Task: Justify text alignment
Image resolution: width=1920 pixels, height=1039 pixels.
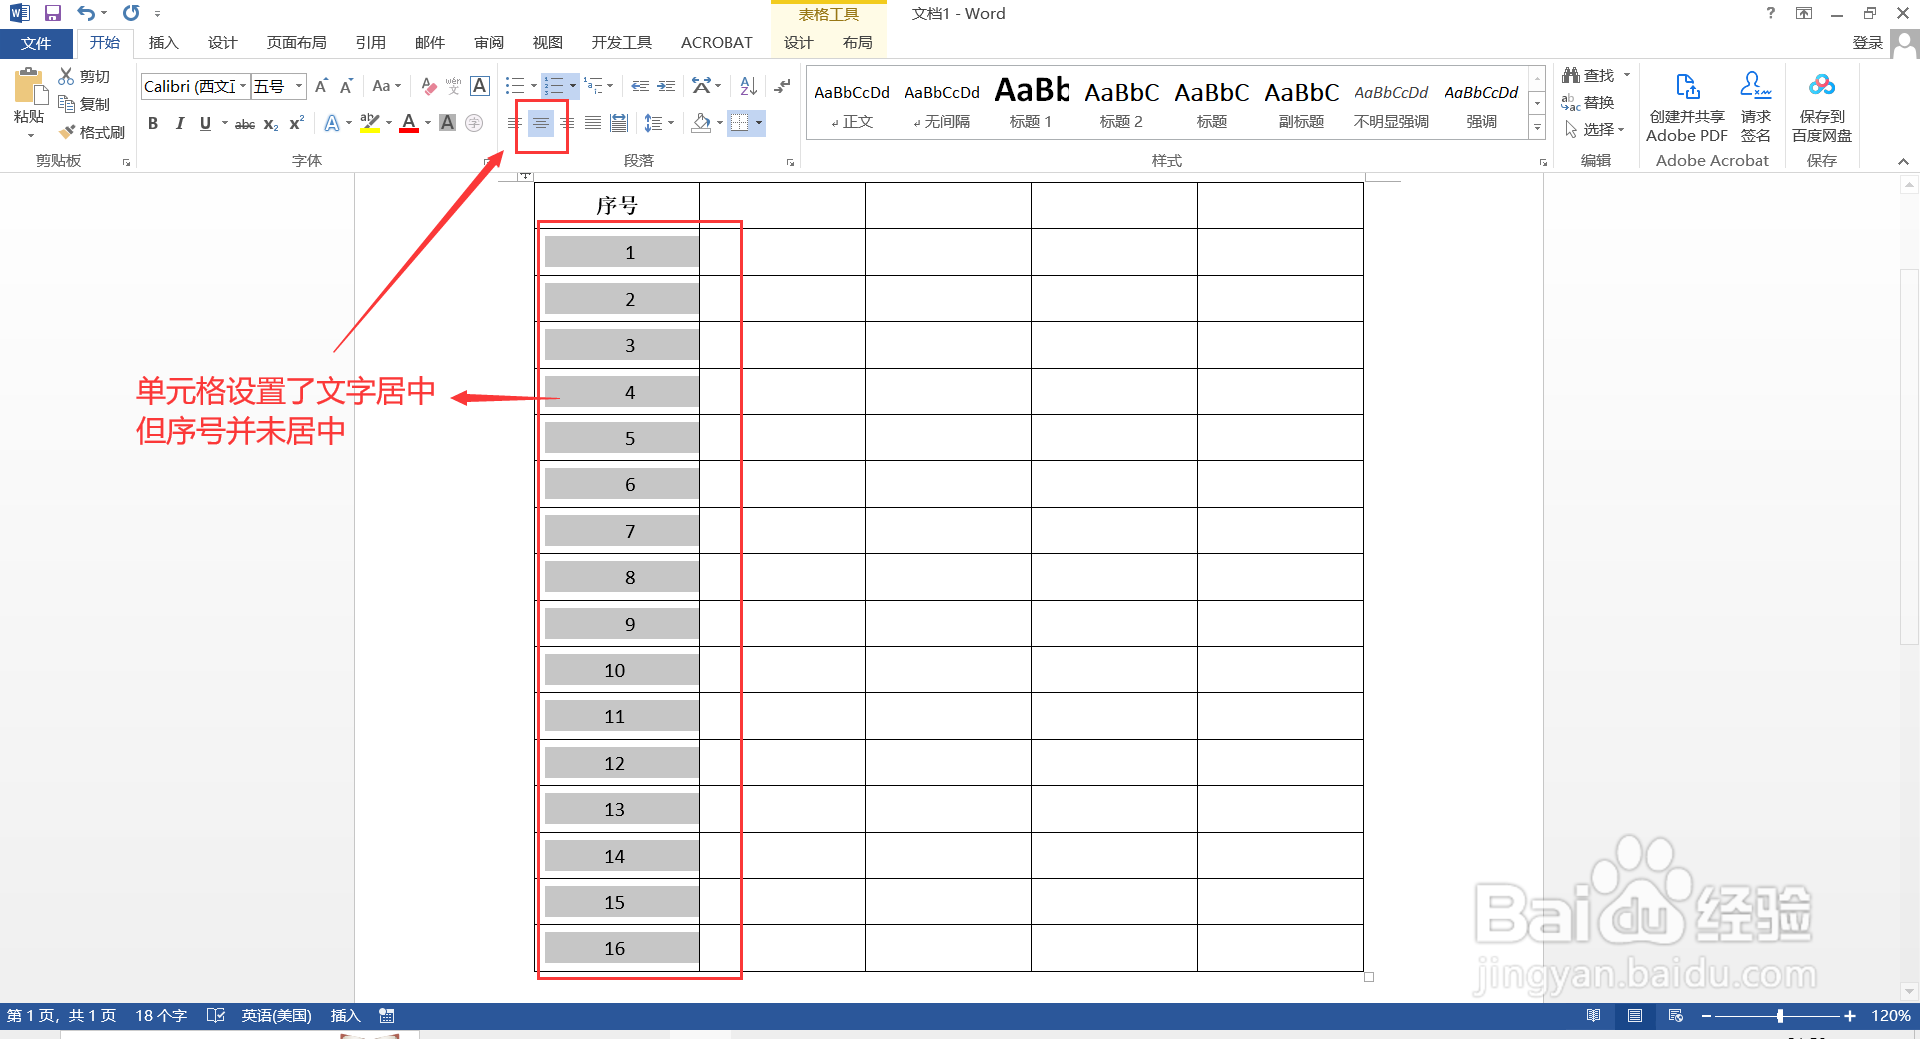Action: 593,123
